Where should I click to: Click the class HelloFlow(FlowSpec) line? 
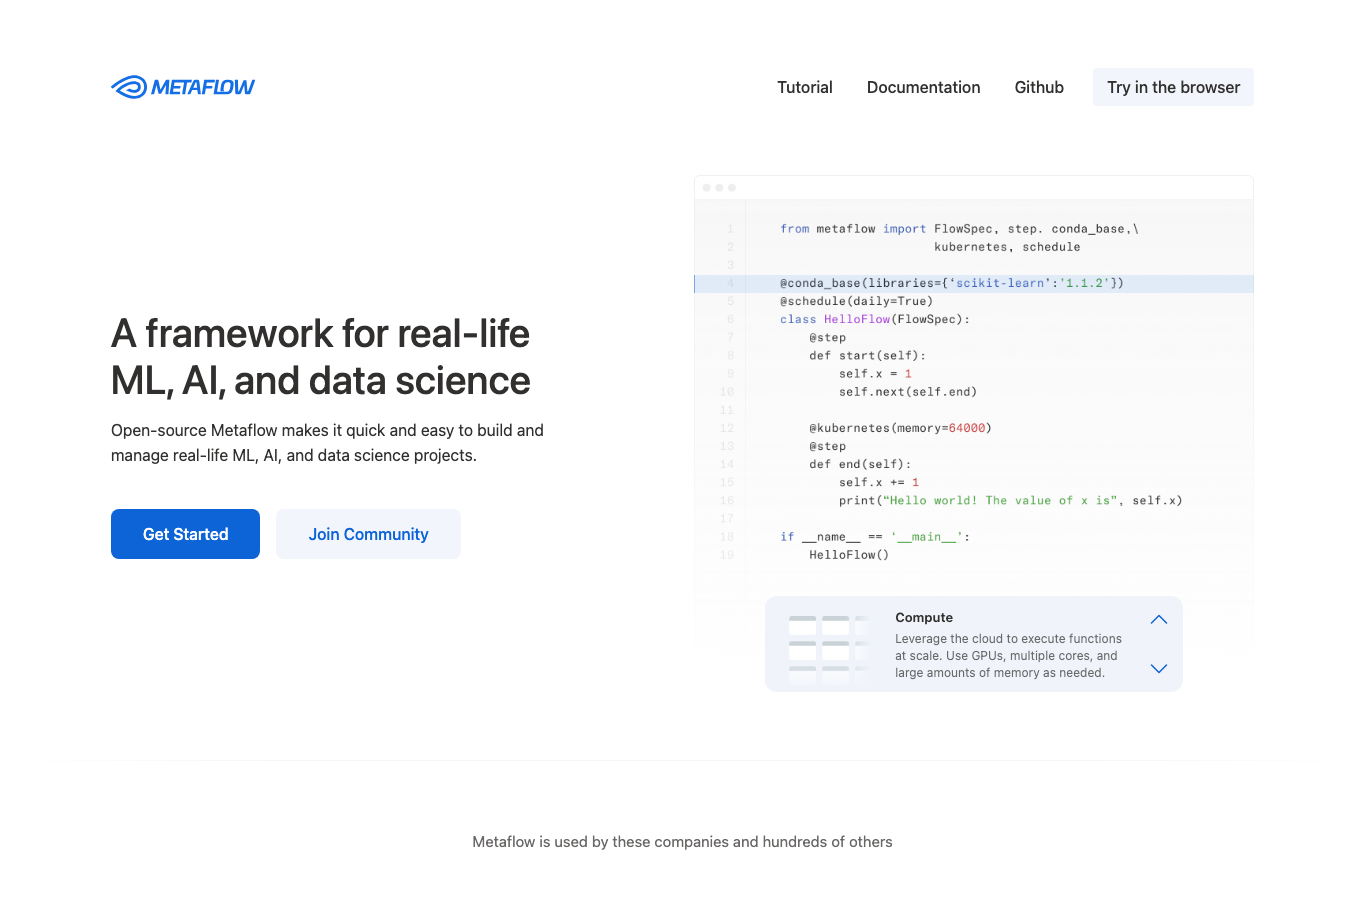(x=875, y=319)
